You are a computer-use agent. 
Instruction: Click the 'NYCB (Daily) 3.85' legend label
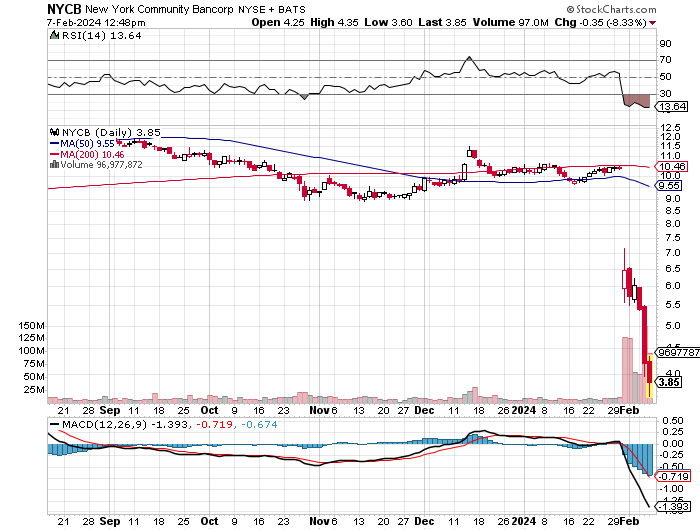coord(111,133)
